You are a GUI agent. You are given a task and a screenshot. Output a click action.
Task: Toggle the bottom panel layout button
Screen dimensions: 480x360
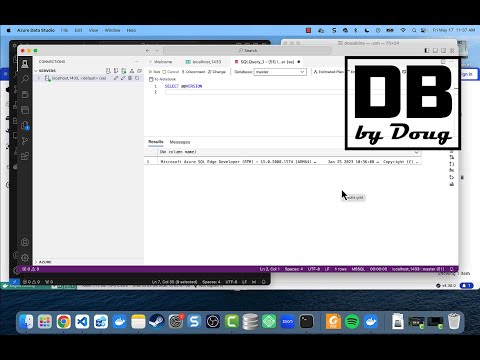(435, 51)
